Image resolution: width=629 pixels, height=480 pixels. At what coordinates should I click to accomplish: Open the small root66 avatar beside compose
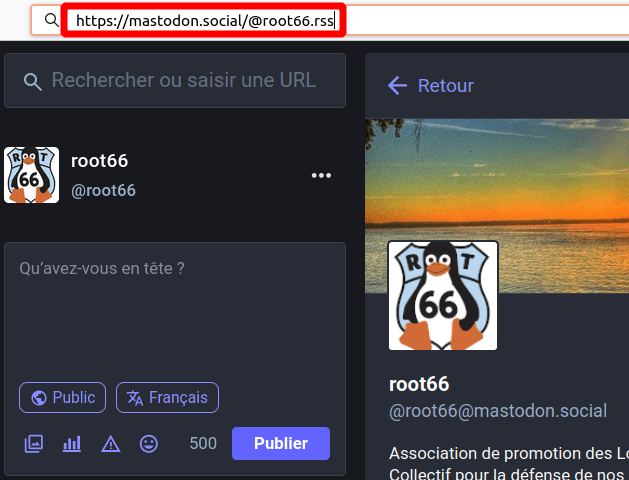pos(32,175)
